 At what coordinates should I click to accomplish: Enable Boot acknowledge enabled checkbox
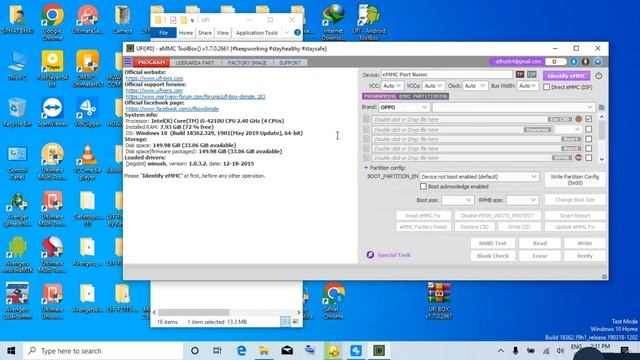[x=423, y=186]
